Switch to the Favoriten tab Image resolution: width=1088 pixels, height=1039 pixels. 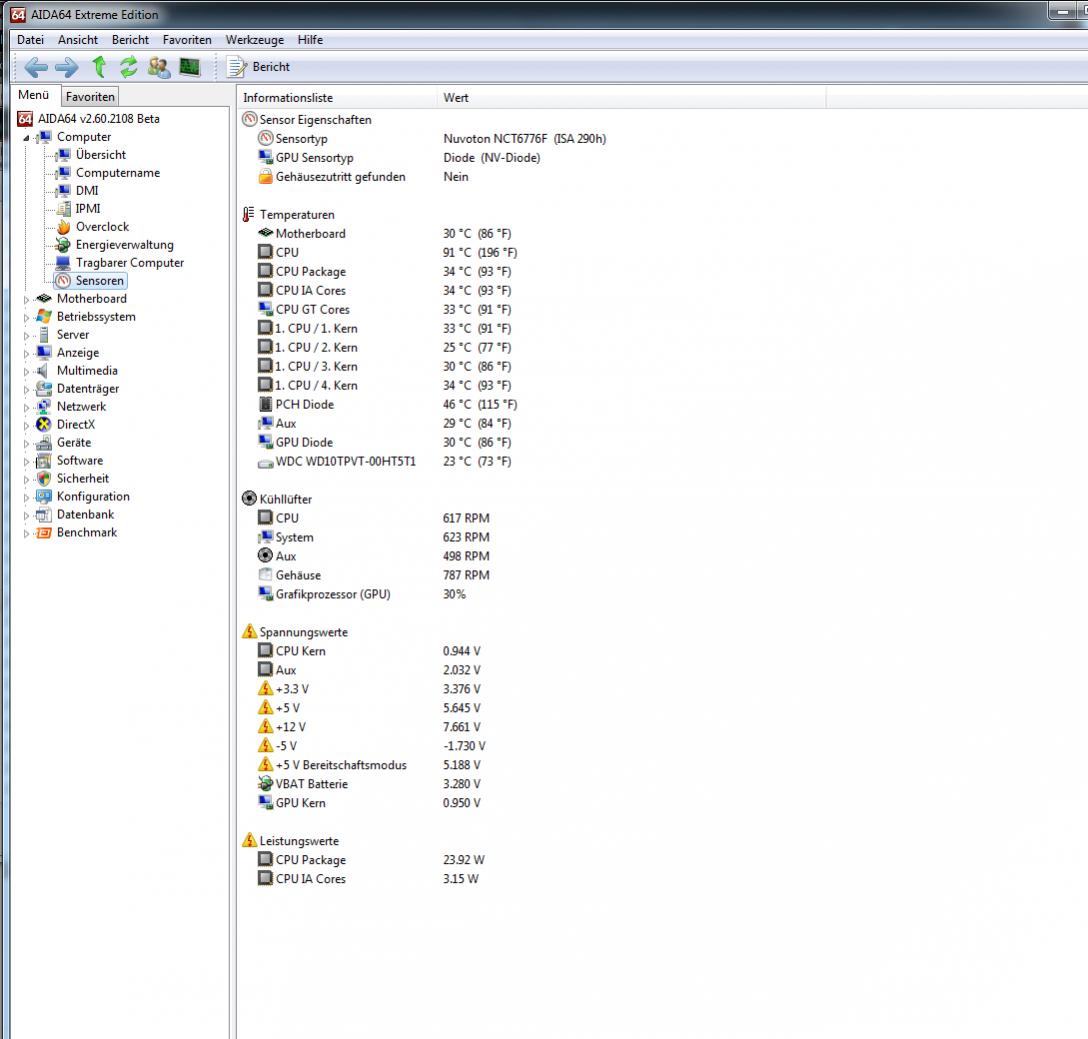(x=90, y=96)
